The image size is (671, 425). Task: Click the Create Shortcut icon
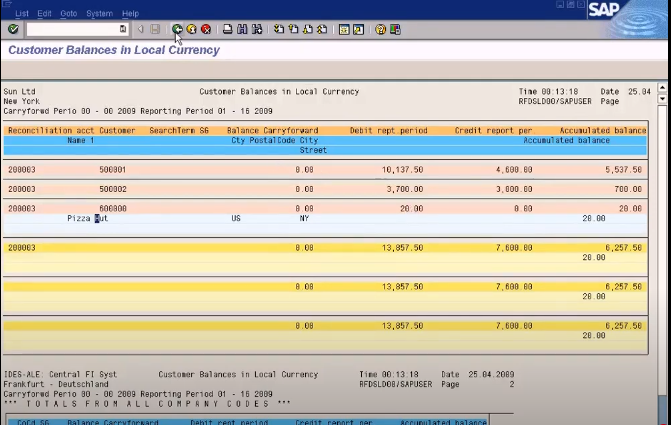click(359, 29)
